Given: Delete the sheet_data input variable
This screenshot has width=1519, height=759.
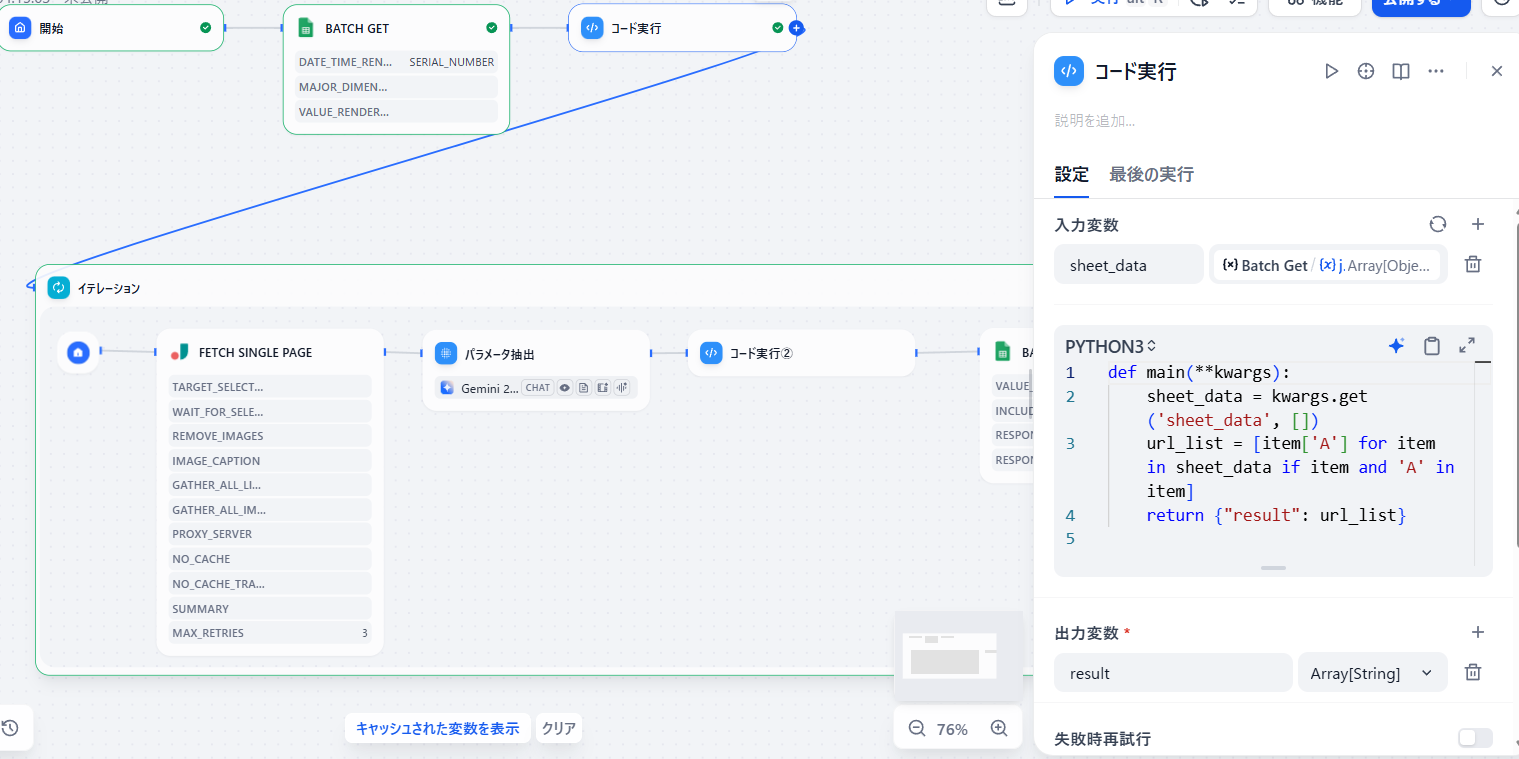Looking at the screenshot, I should [x=1472, y=264].
